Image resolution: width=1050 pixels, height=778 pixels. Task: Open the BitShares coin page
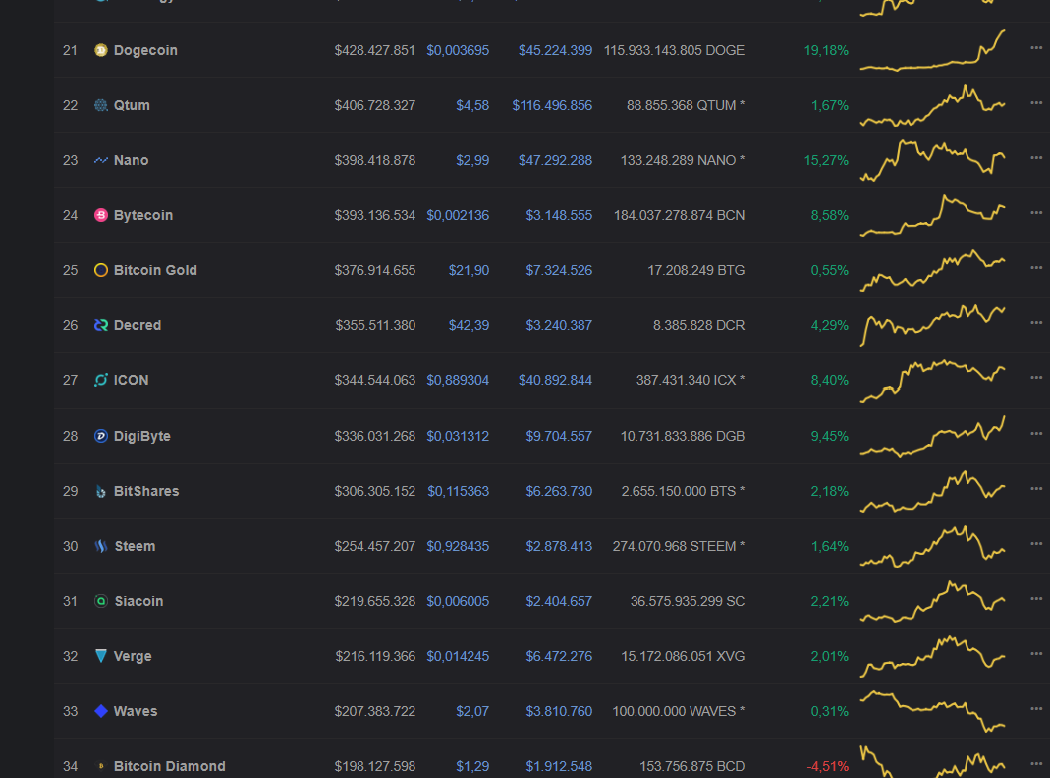[x=147, y=491]
